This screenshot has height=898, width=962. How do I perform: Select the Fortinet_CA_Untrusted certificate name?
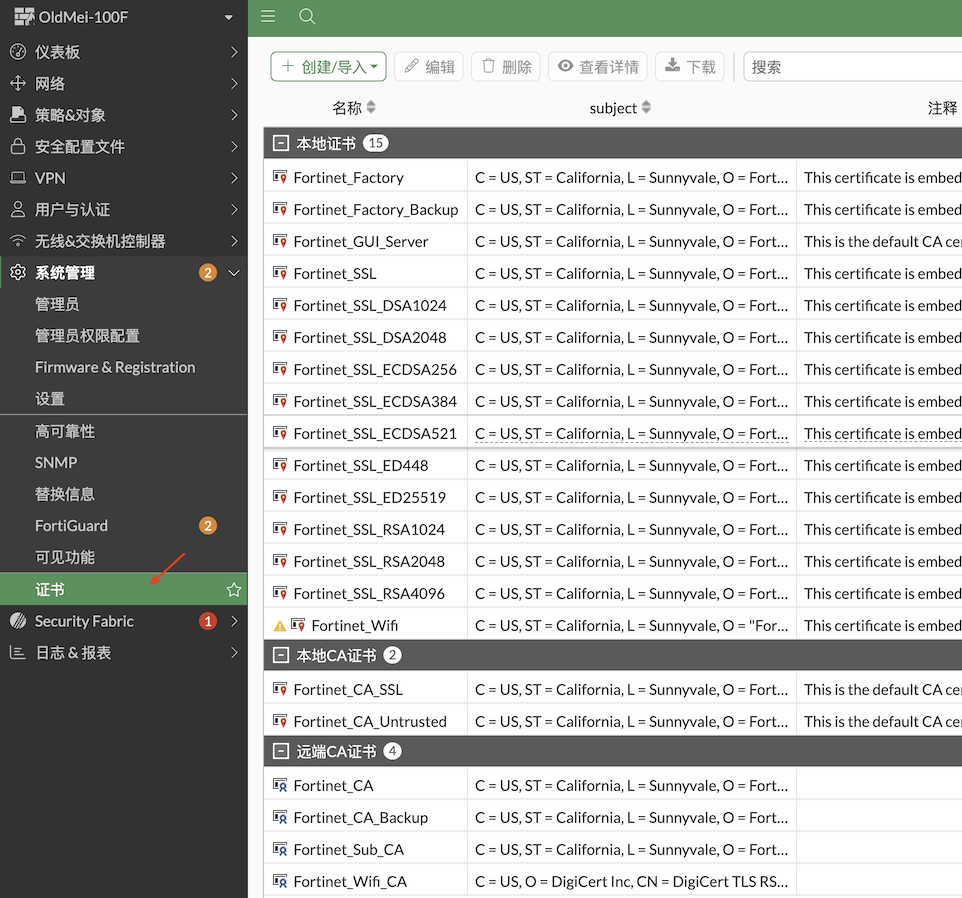(370, 721)
